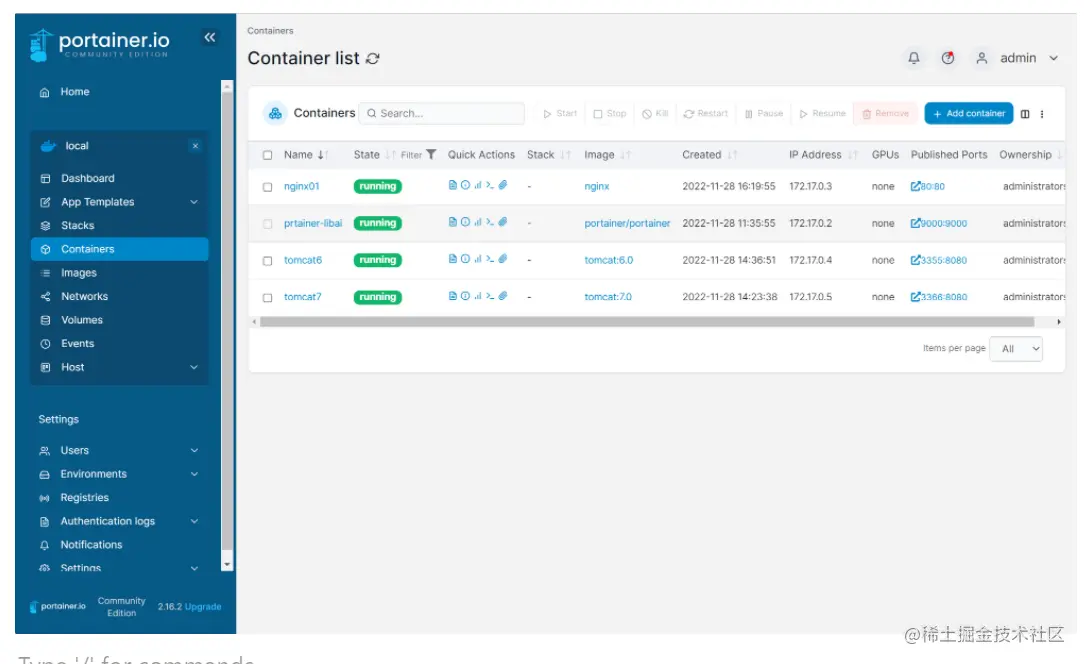Expand the App Templates submenu
This screenshot has height=664, width=1084.
coord(194,202)
